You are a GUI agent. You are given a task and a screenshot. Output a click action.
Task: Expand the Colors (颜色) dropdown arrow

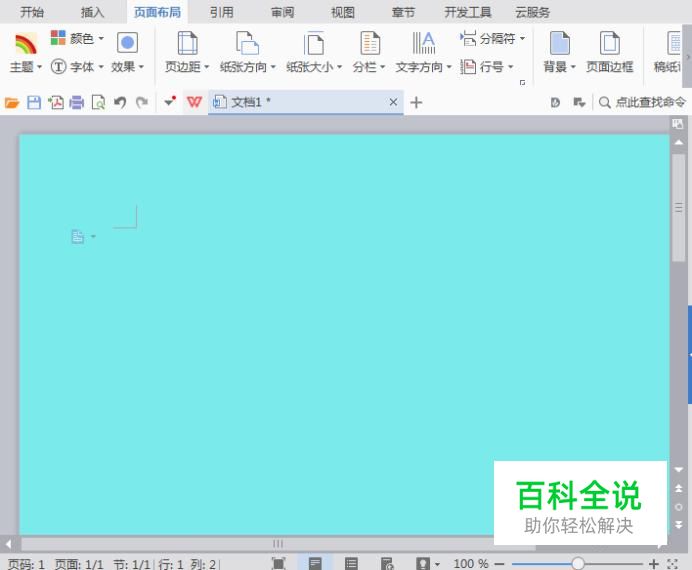click(101, 38)
